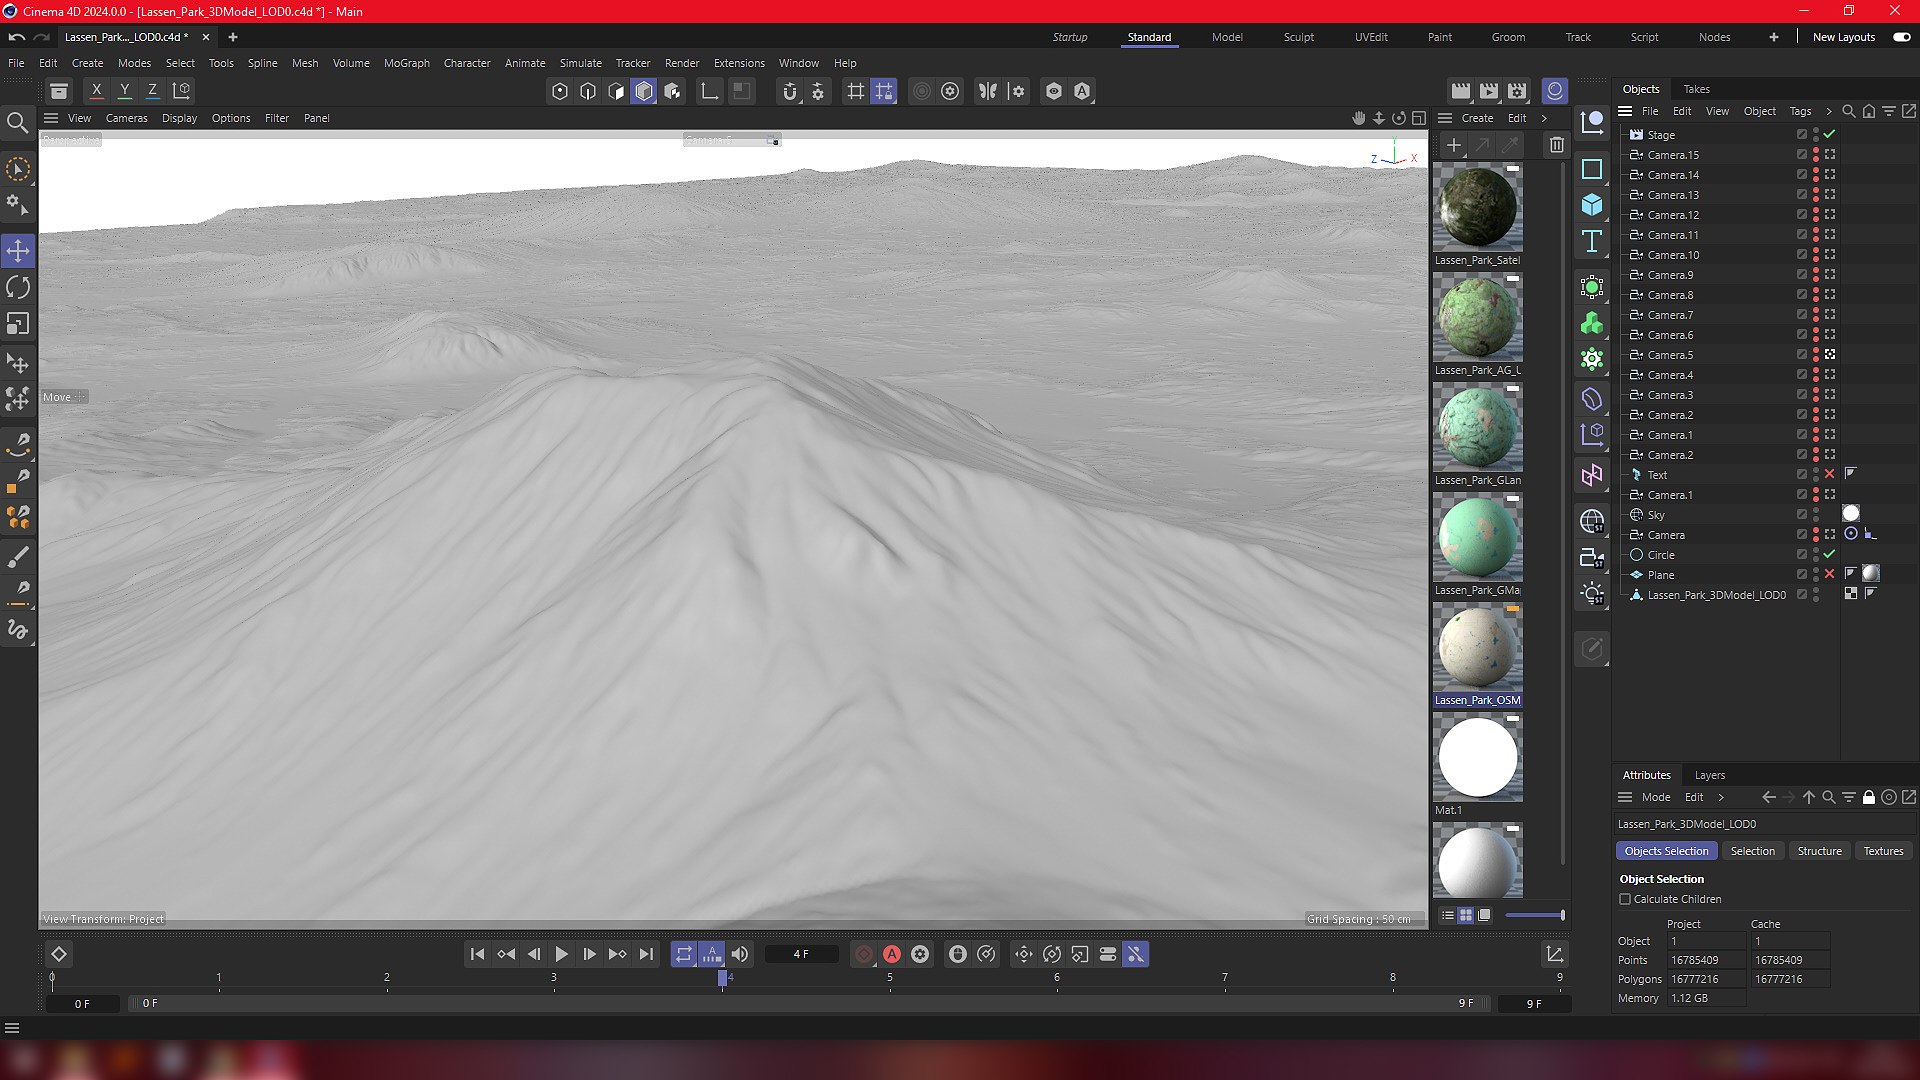
Task: Expand material manager menu overflow chevron
Action: click(x=1544, y=118)
